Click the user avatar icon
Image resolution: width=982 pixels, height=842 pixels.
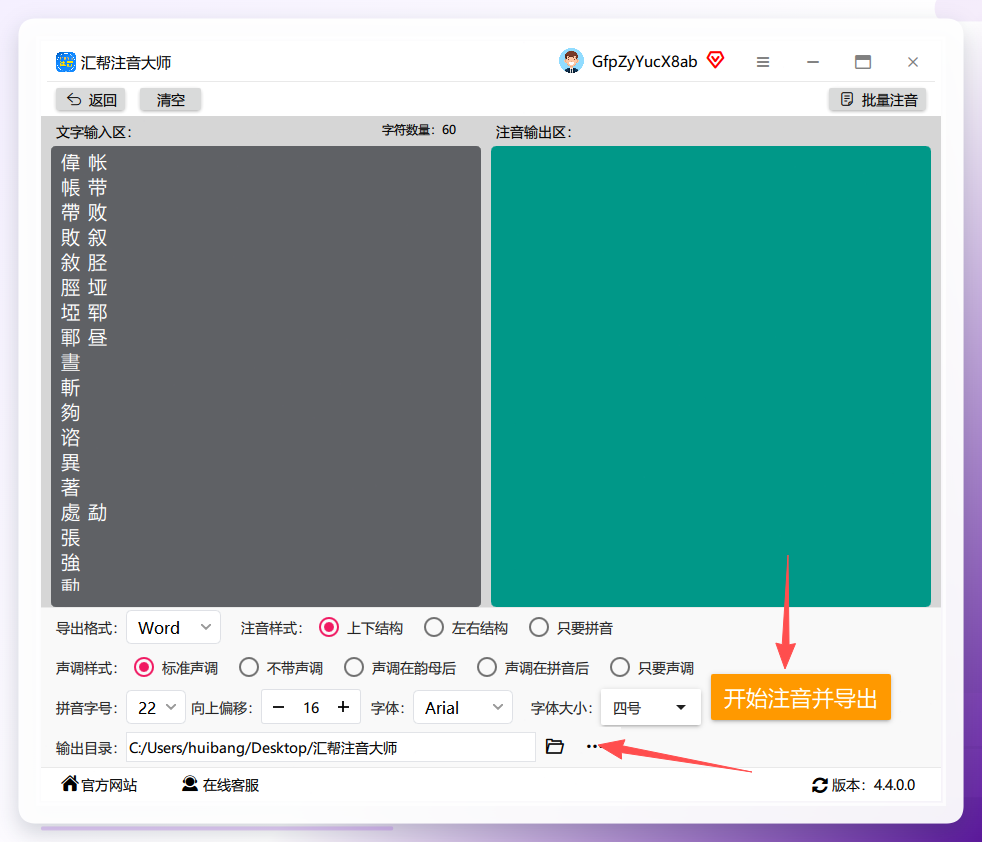point(571,61)
